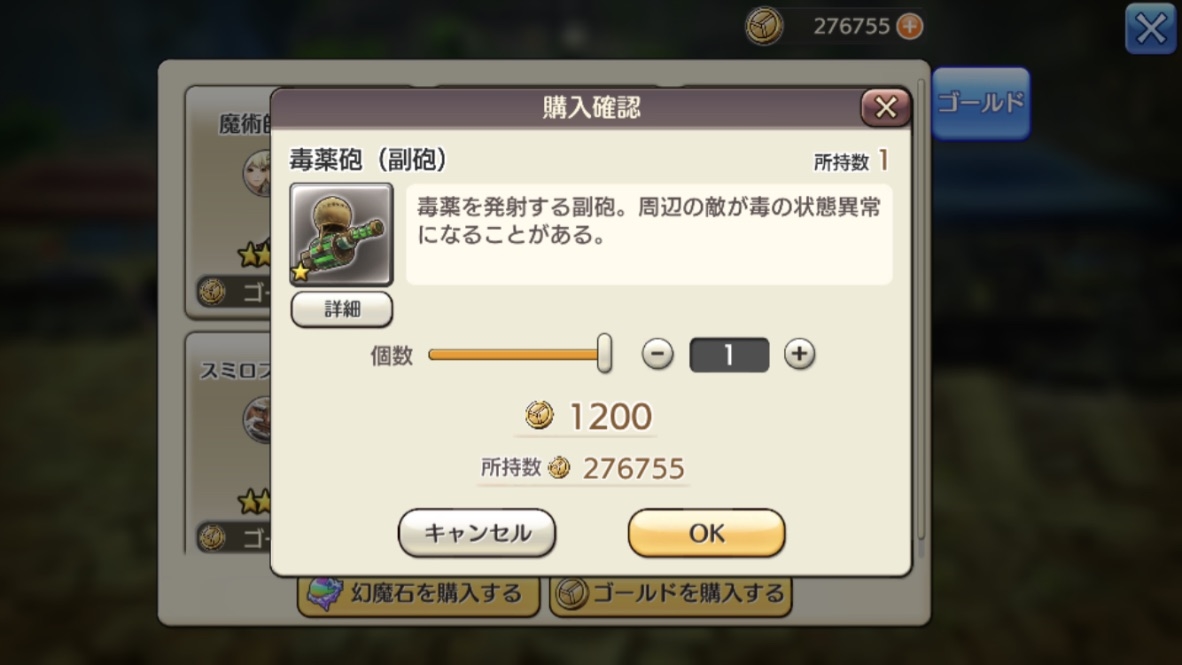Click the coin icon beside price 1200
This screenshot has width=1182, height=665.
click(539, 415)
